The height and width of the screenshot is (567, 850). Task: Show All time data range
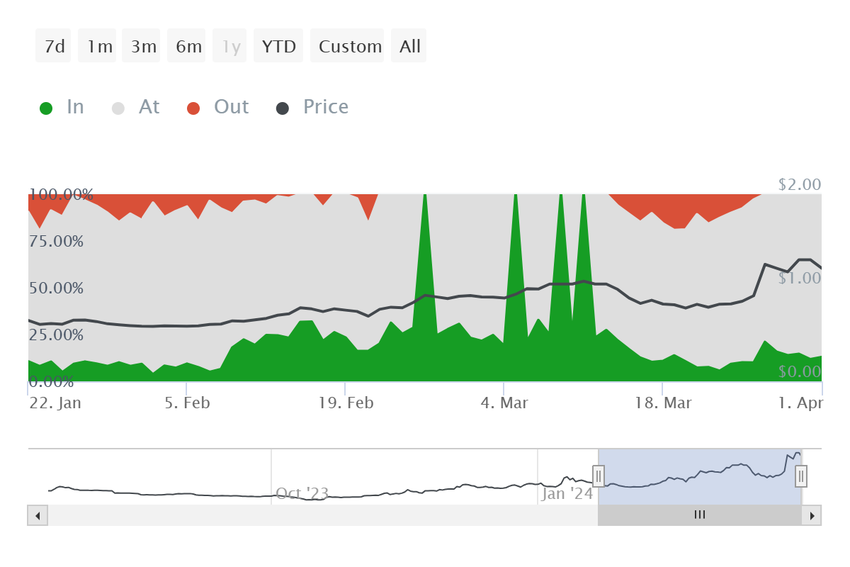(409, 46)
